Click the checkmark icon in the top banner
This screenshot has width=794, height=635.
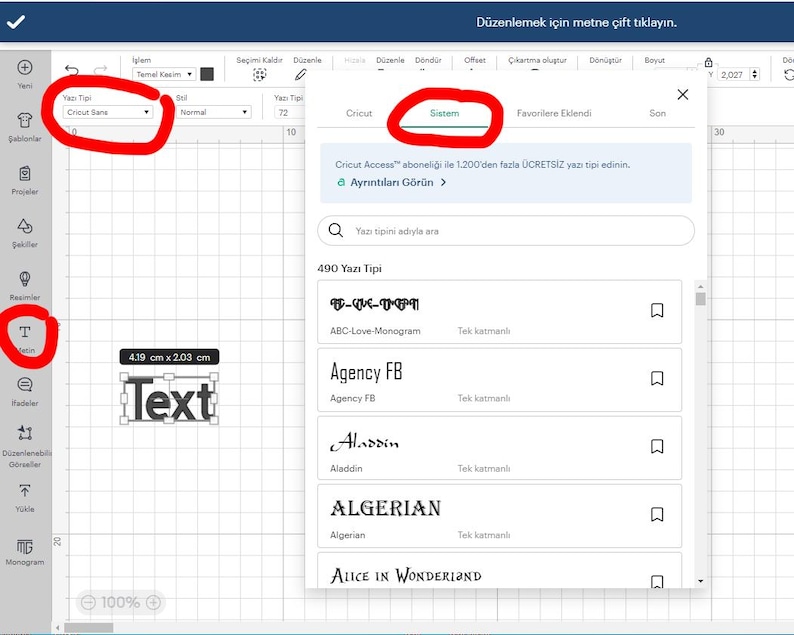pos(16,22)
